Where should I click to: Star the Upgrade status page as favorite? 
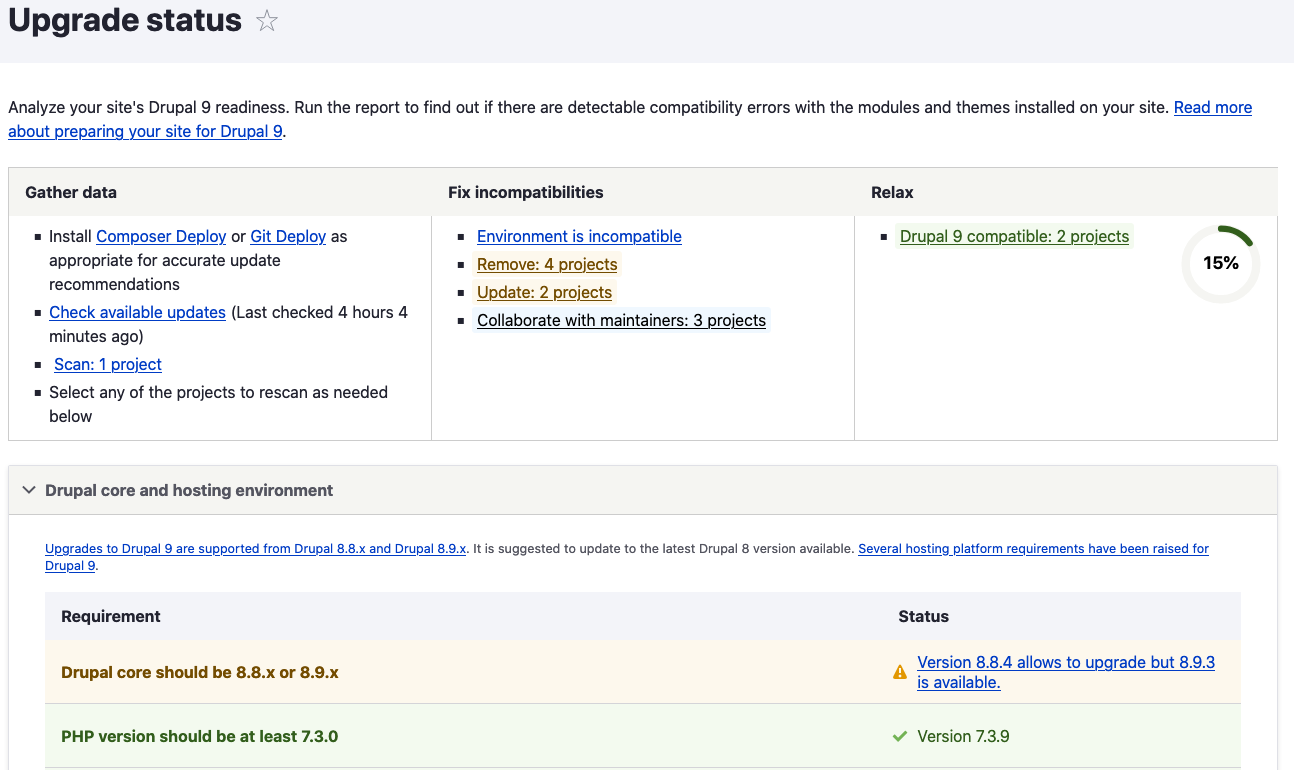(267, 21)
